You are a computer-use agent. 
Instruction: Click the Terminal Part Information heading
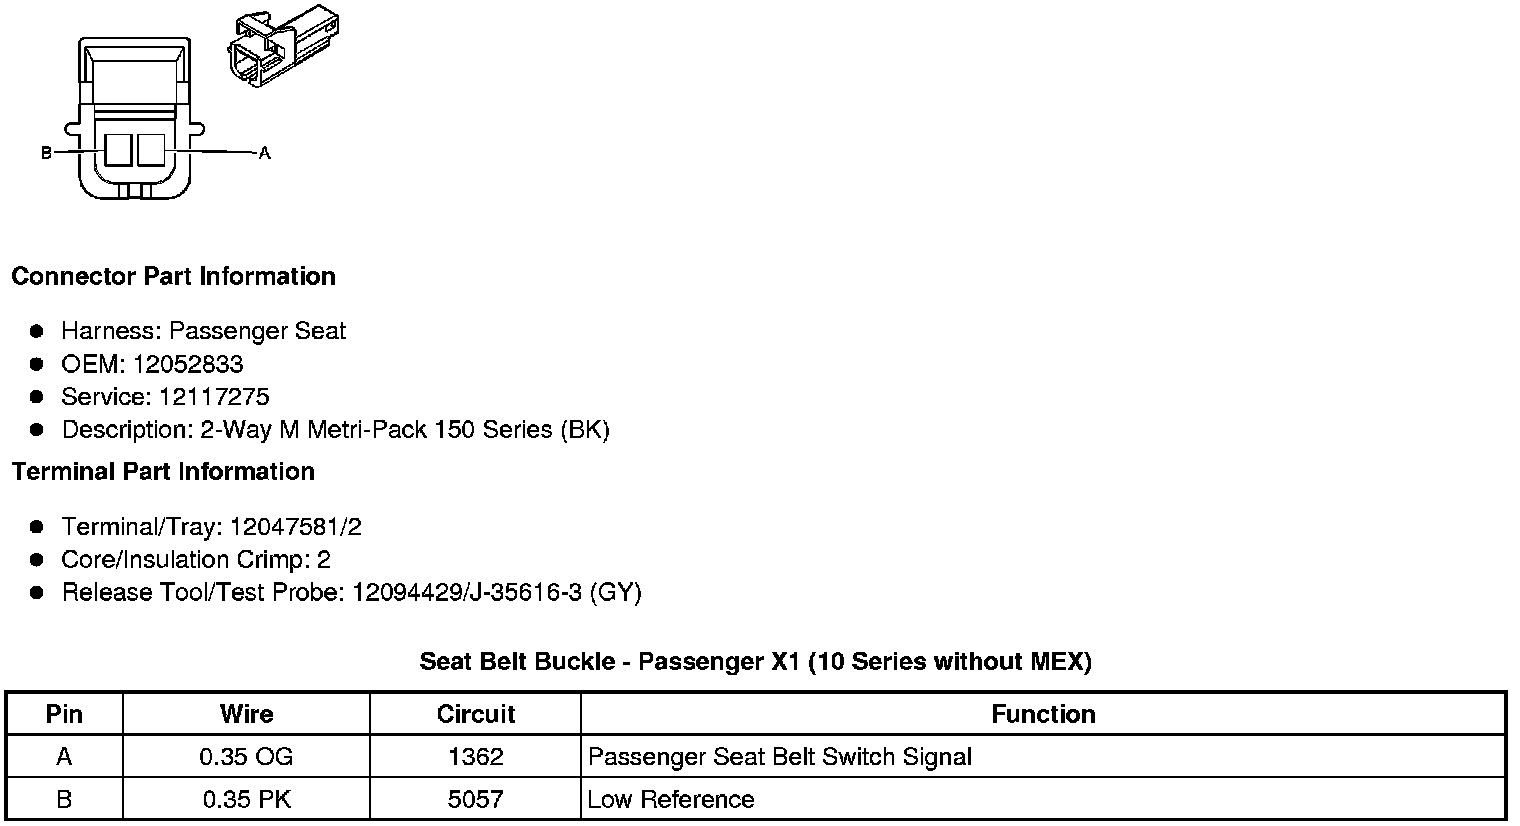click(163, 471)
